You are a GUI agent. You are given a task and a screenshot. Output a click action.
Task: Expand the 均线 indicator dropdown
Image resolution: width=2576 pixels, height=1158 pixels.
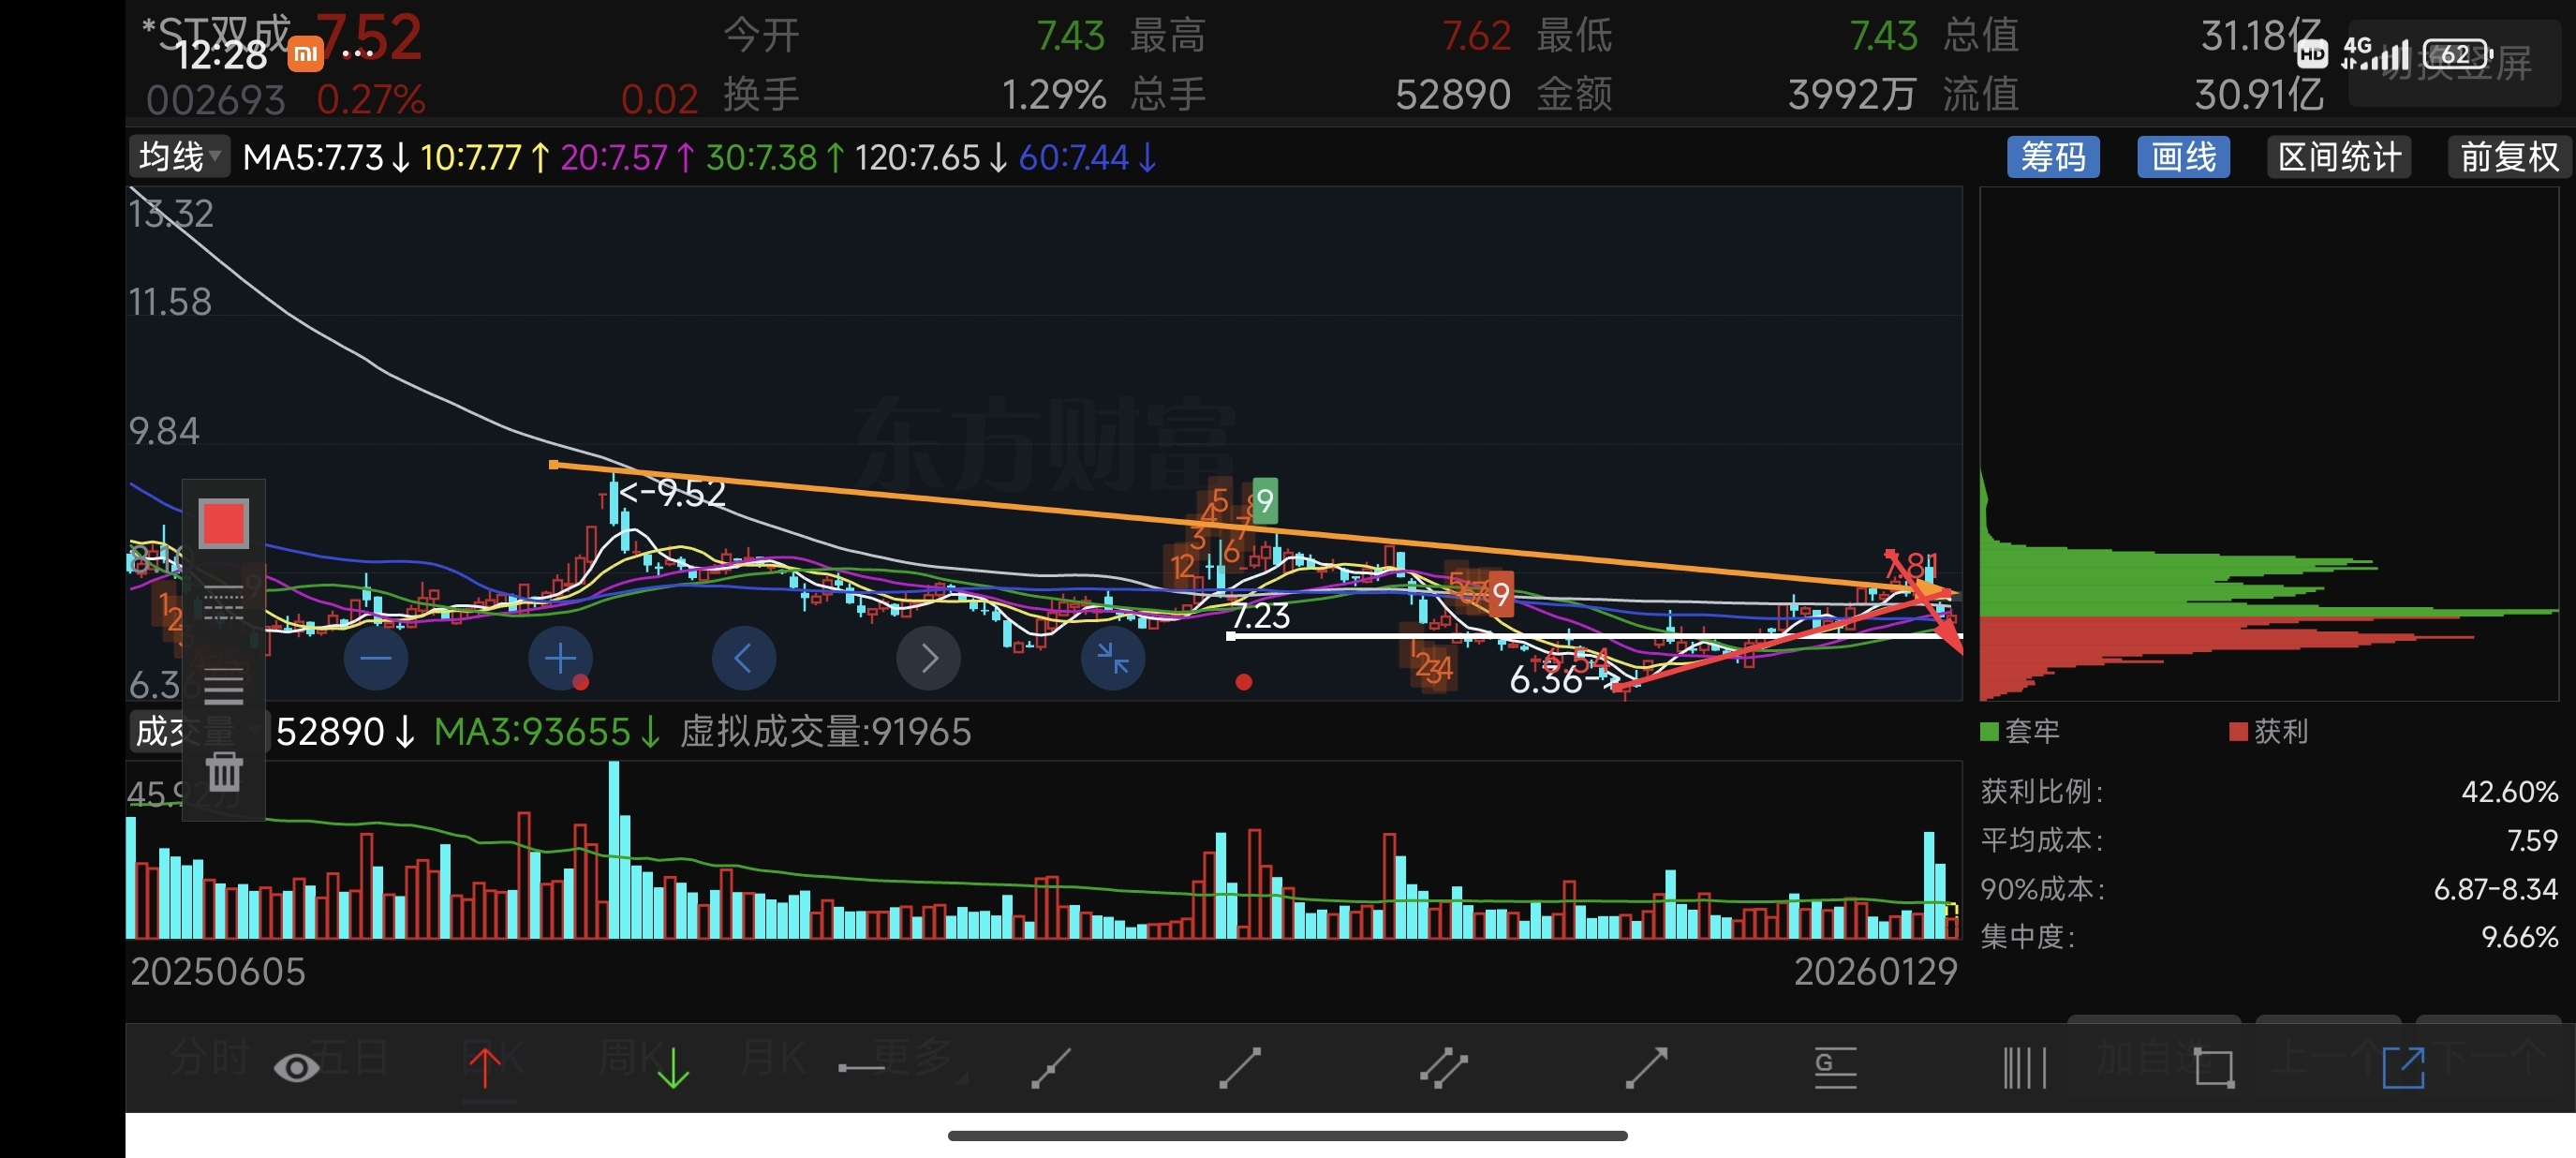tap(180, 157)
